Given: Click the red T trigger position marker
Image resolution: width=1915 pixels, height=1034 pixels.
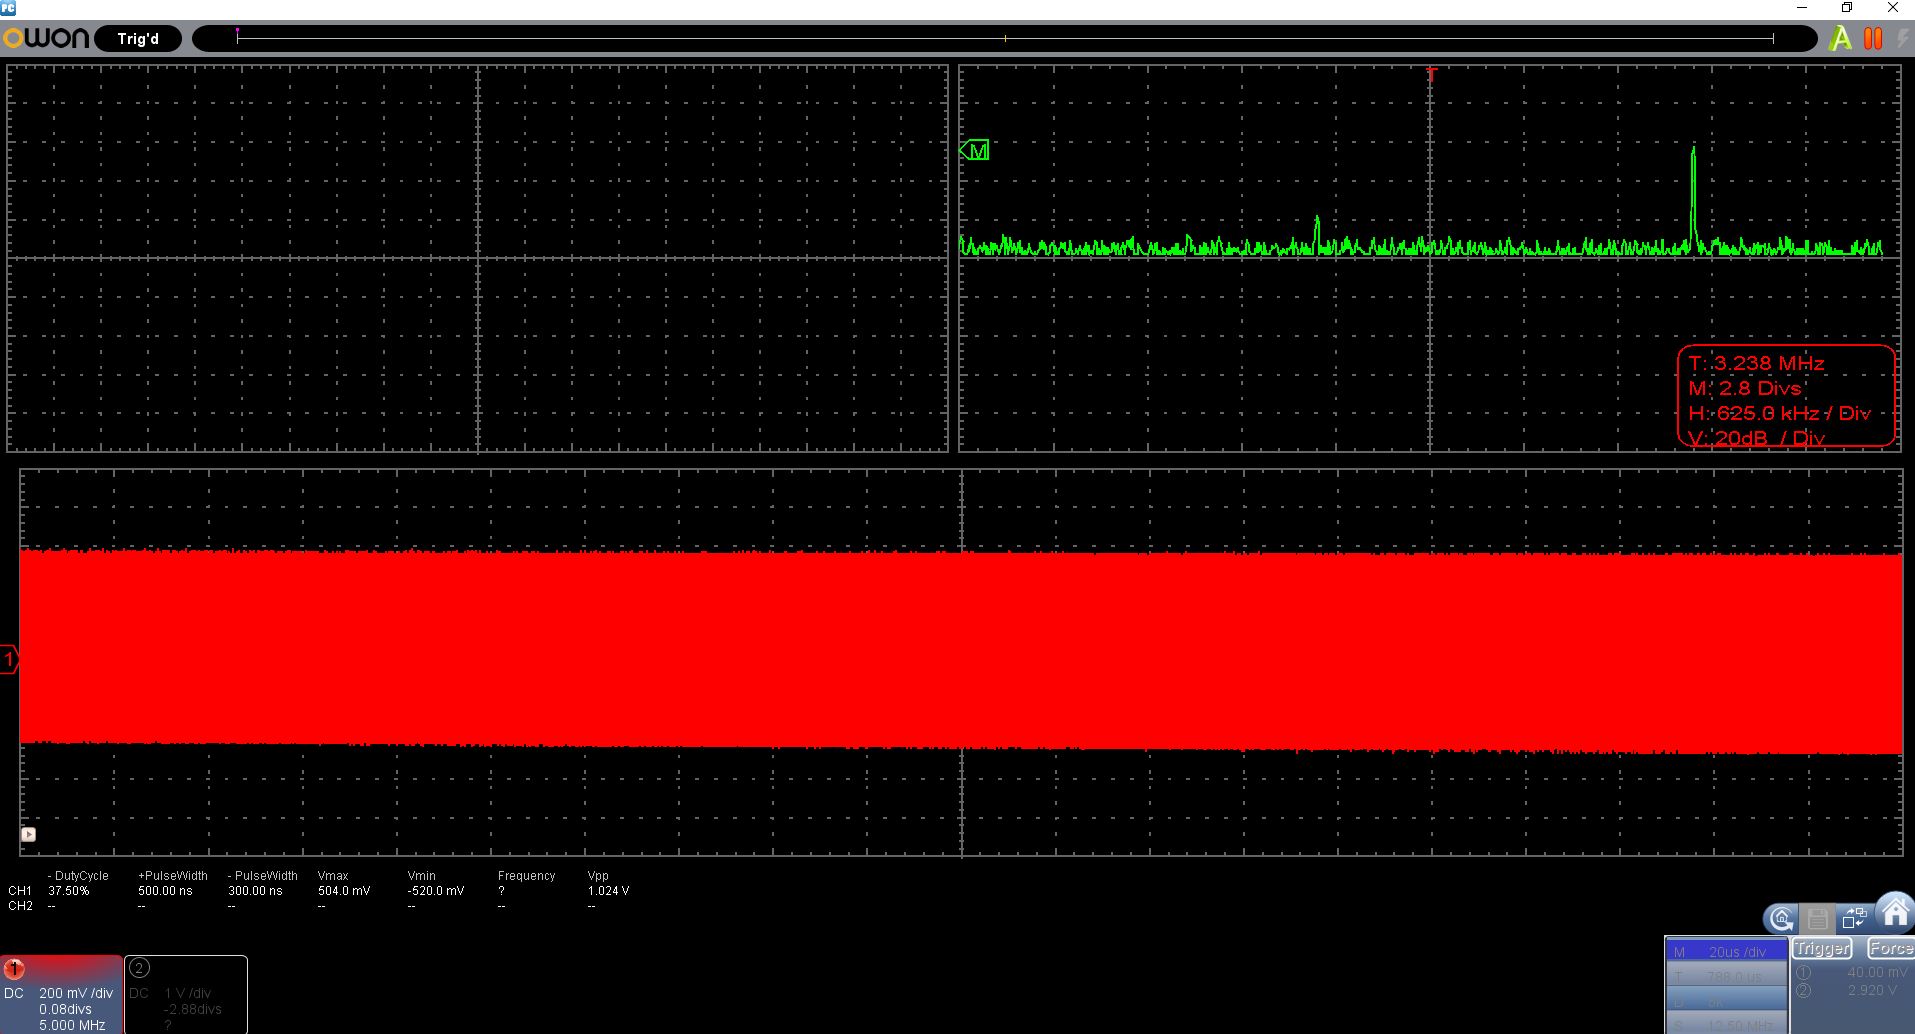Looking at the screenshot, I should click(x=1431, y=75).
